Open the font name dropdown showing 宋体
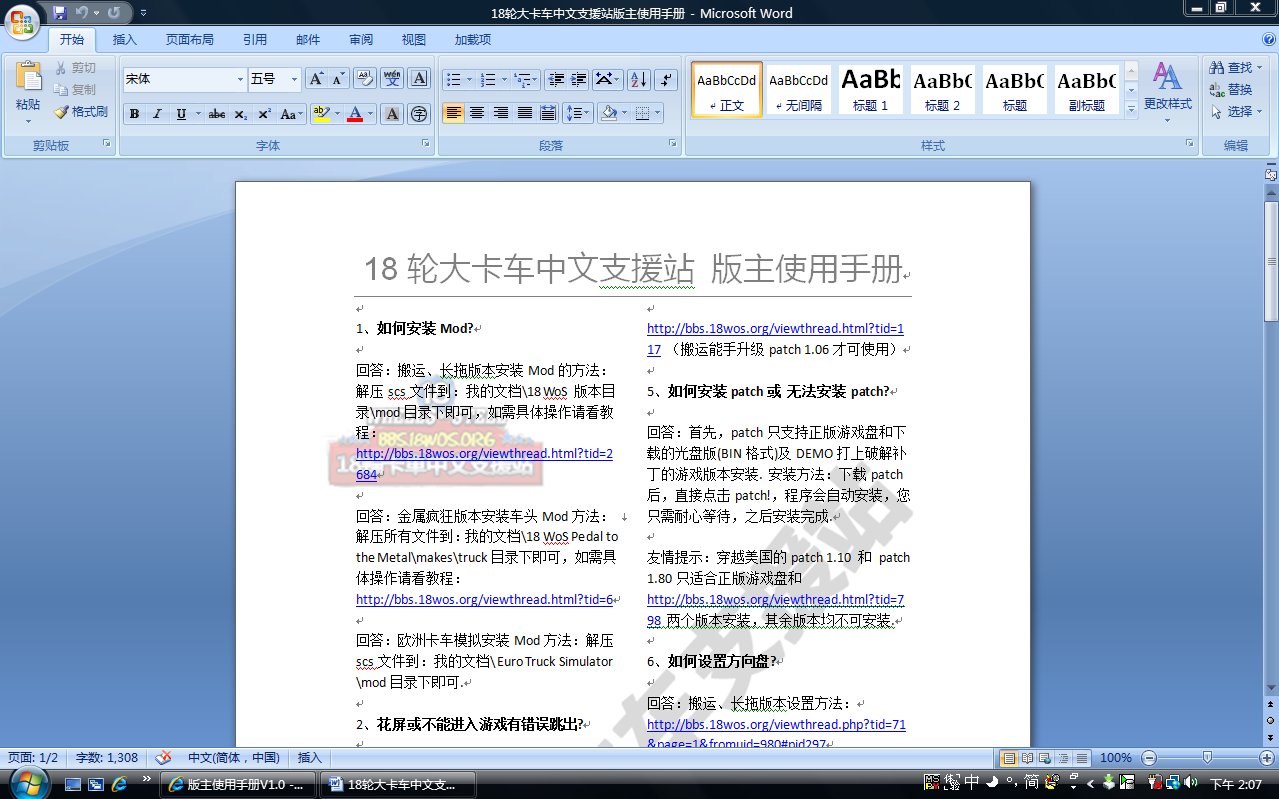The width and height of the screenshot is (1279, 799). 240,79
